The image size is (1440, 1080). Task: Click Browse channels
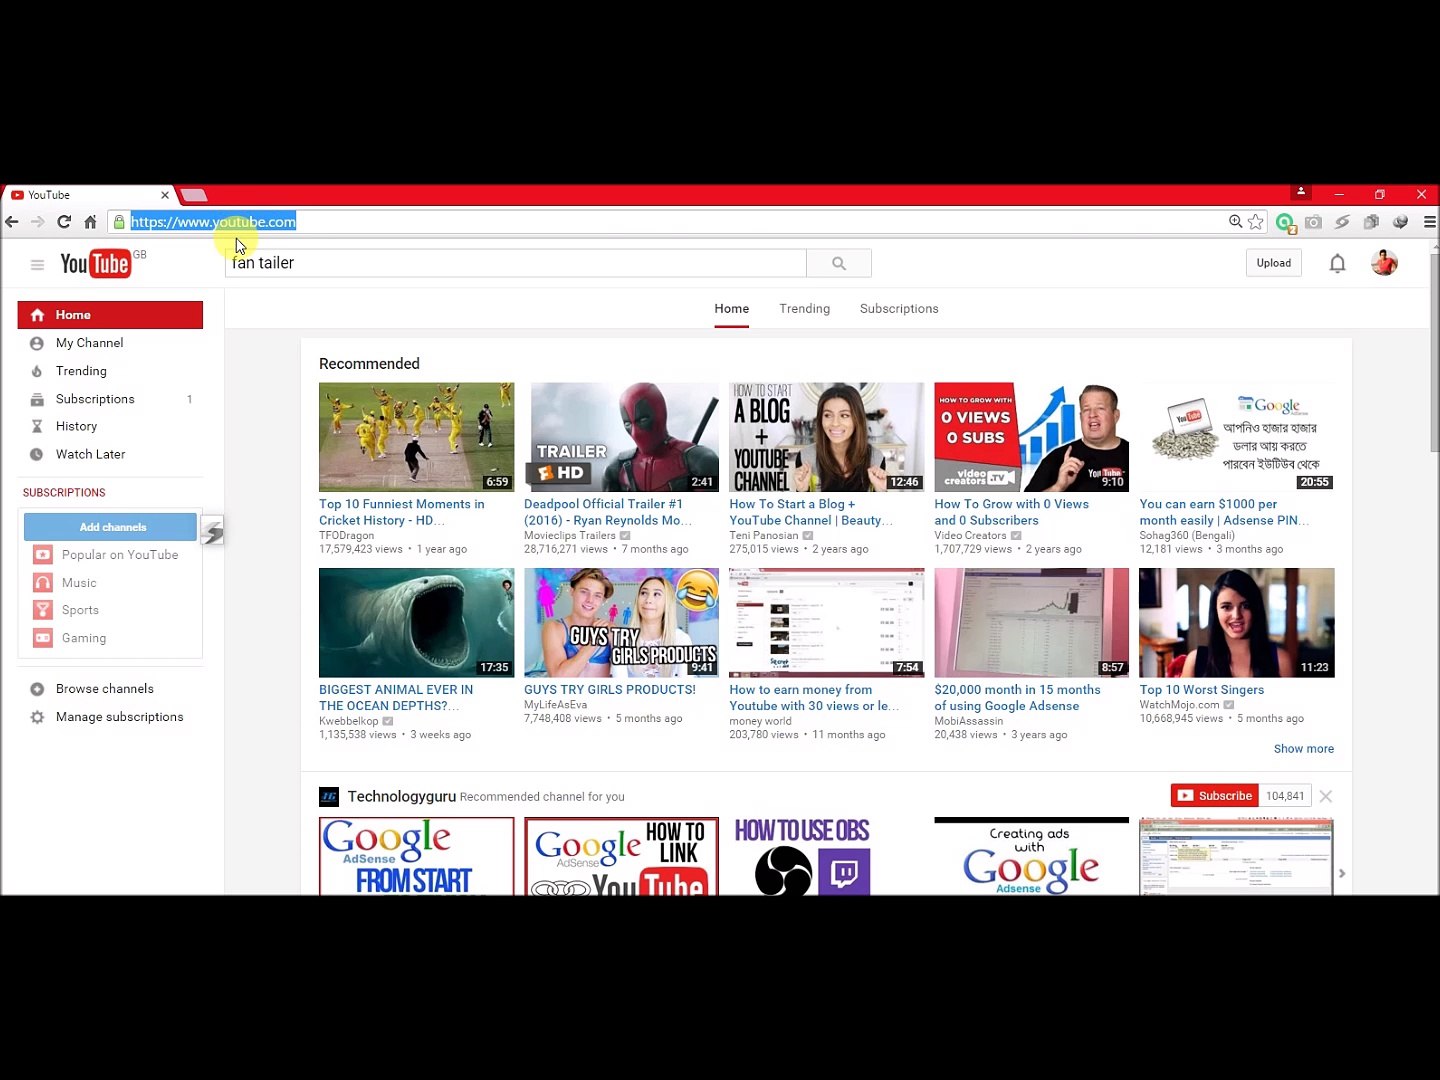click(x=105, y=689)
